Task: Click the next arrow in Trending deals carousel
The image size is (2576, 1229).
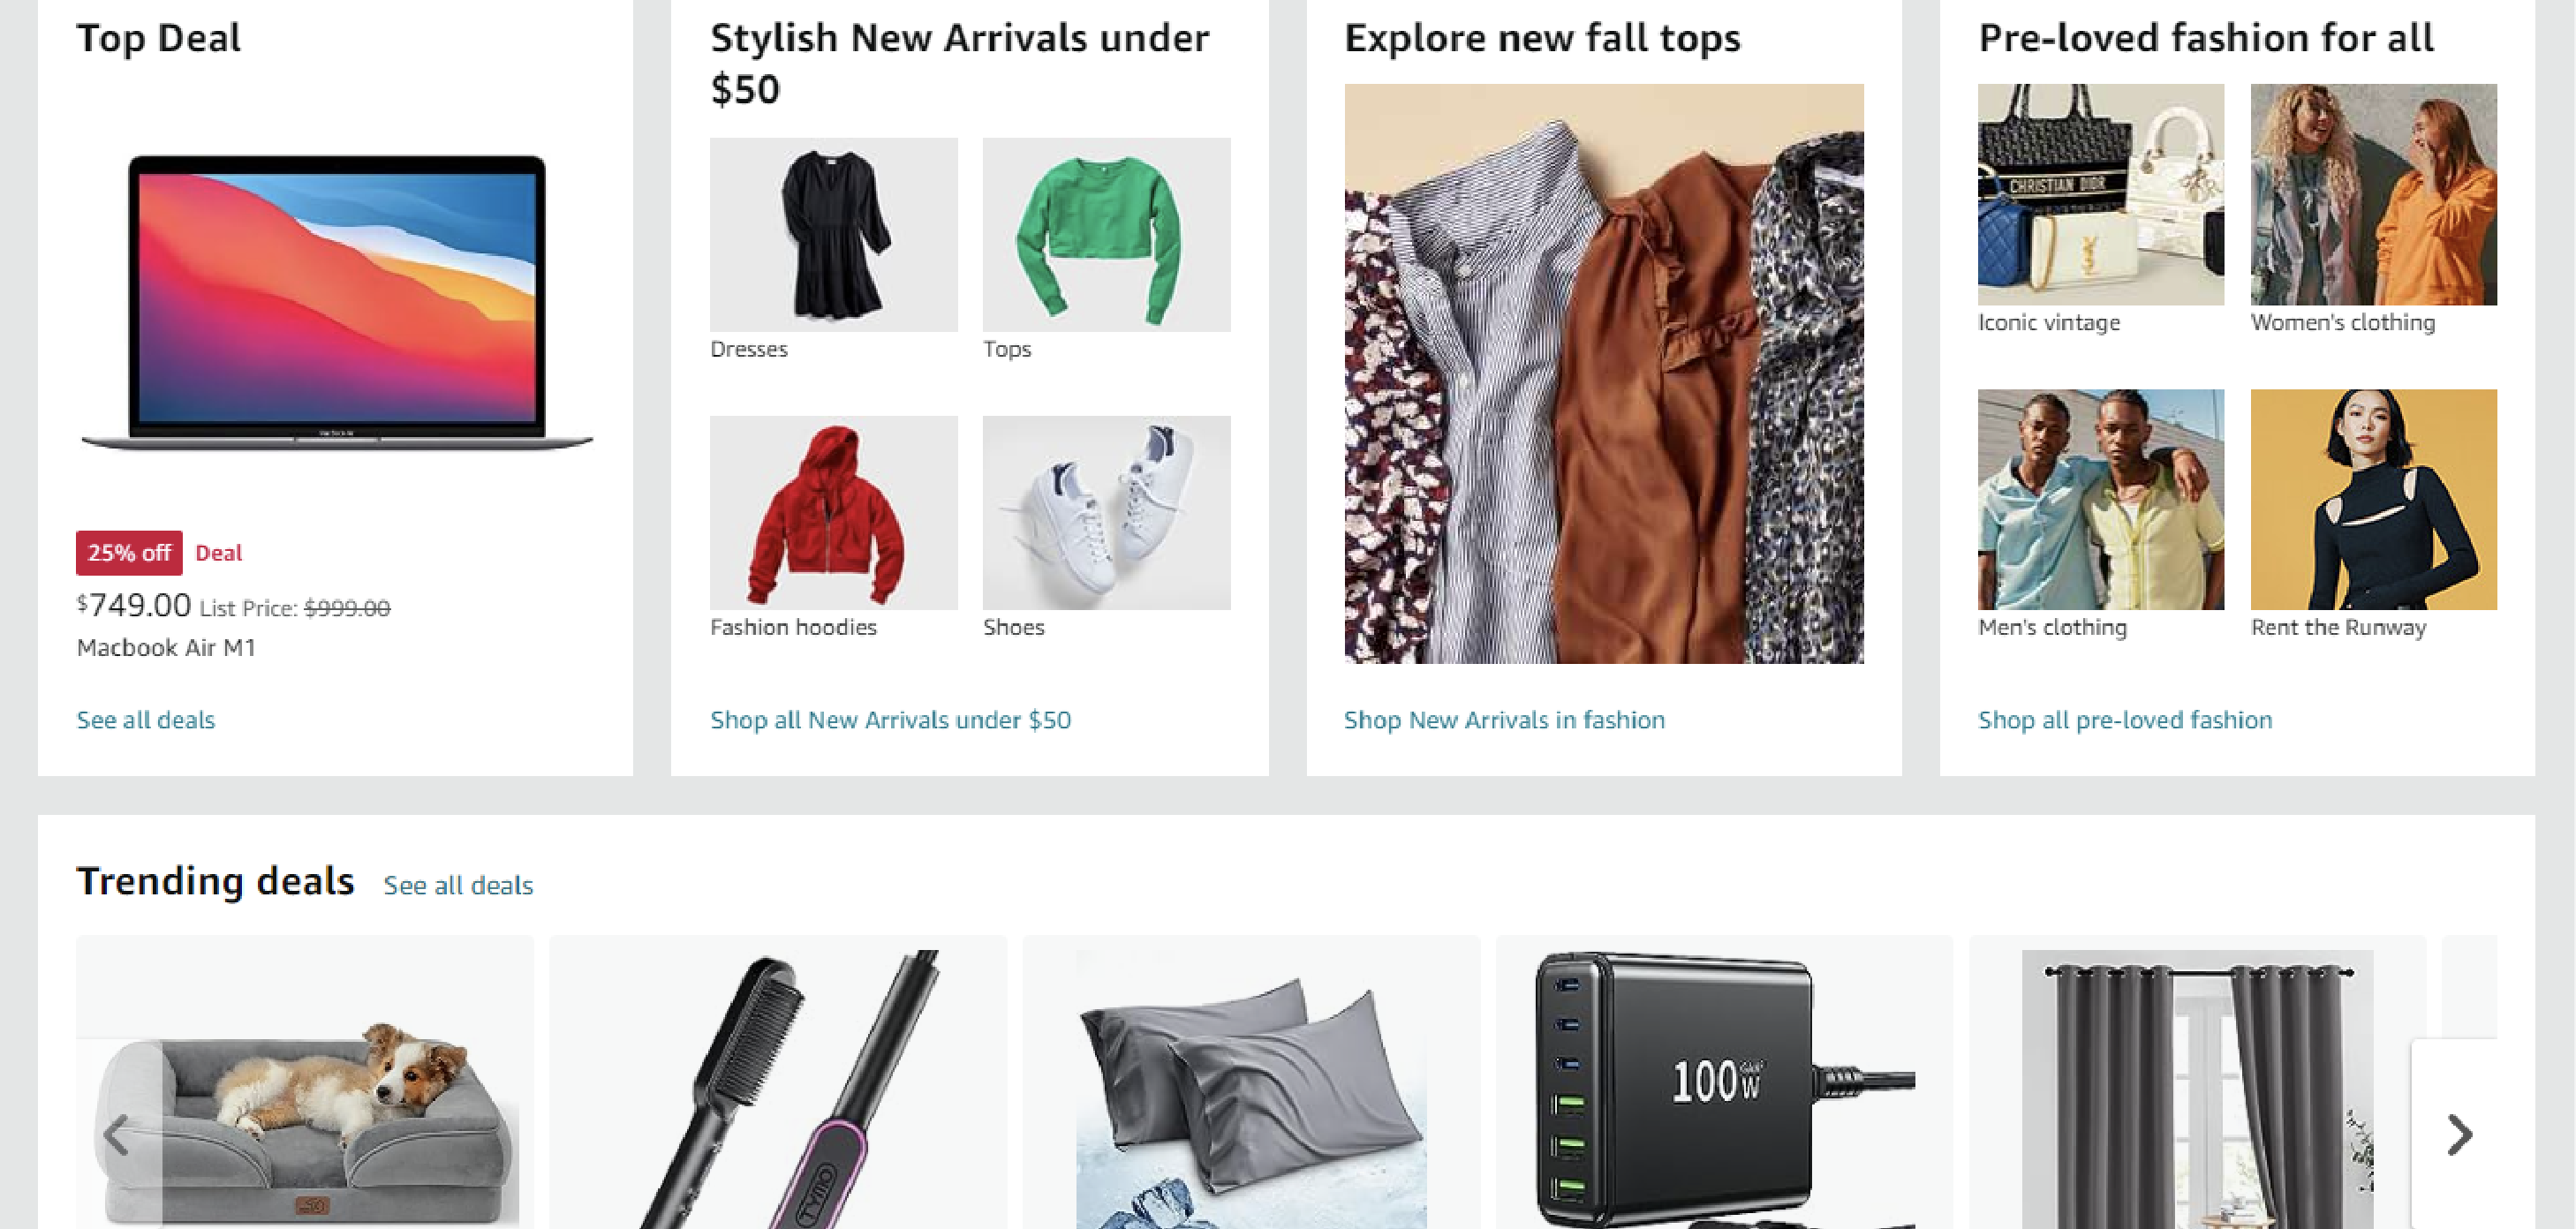Action: click(x=2458, y=1134)
